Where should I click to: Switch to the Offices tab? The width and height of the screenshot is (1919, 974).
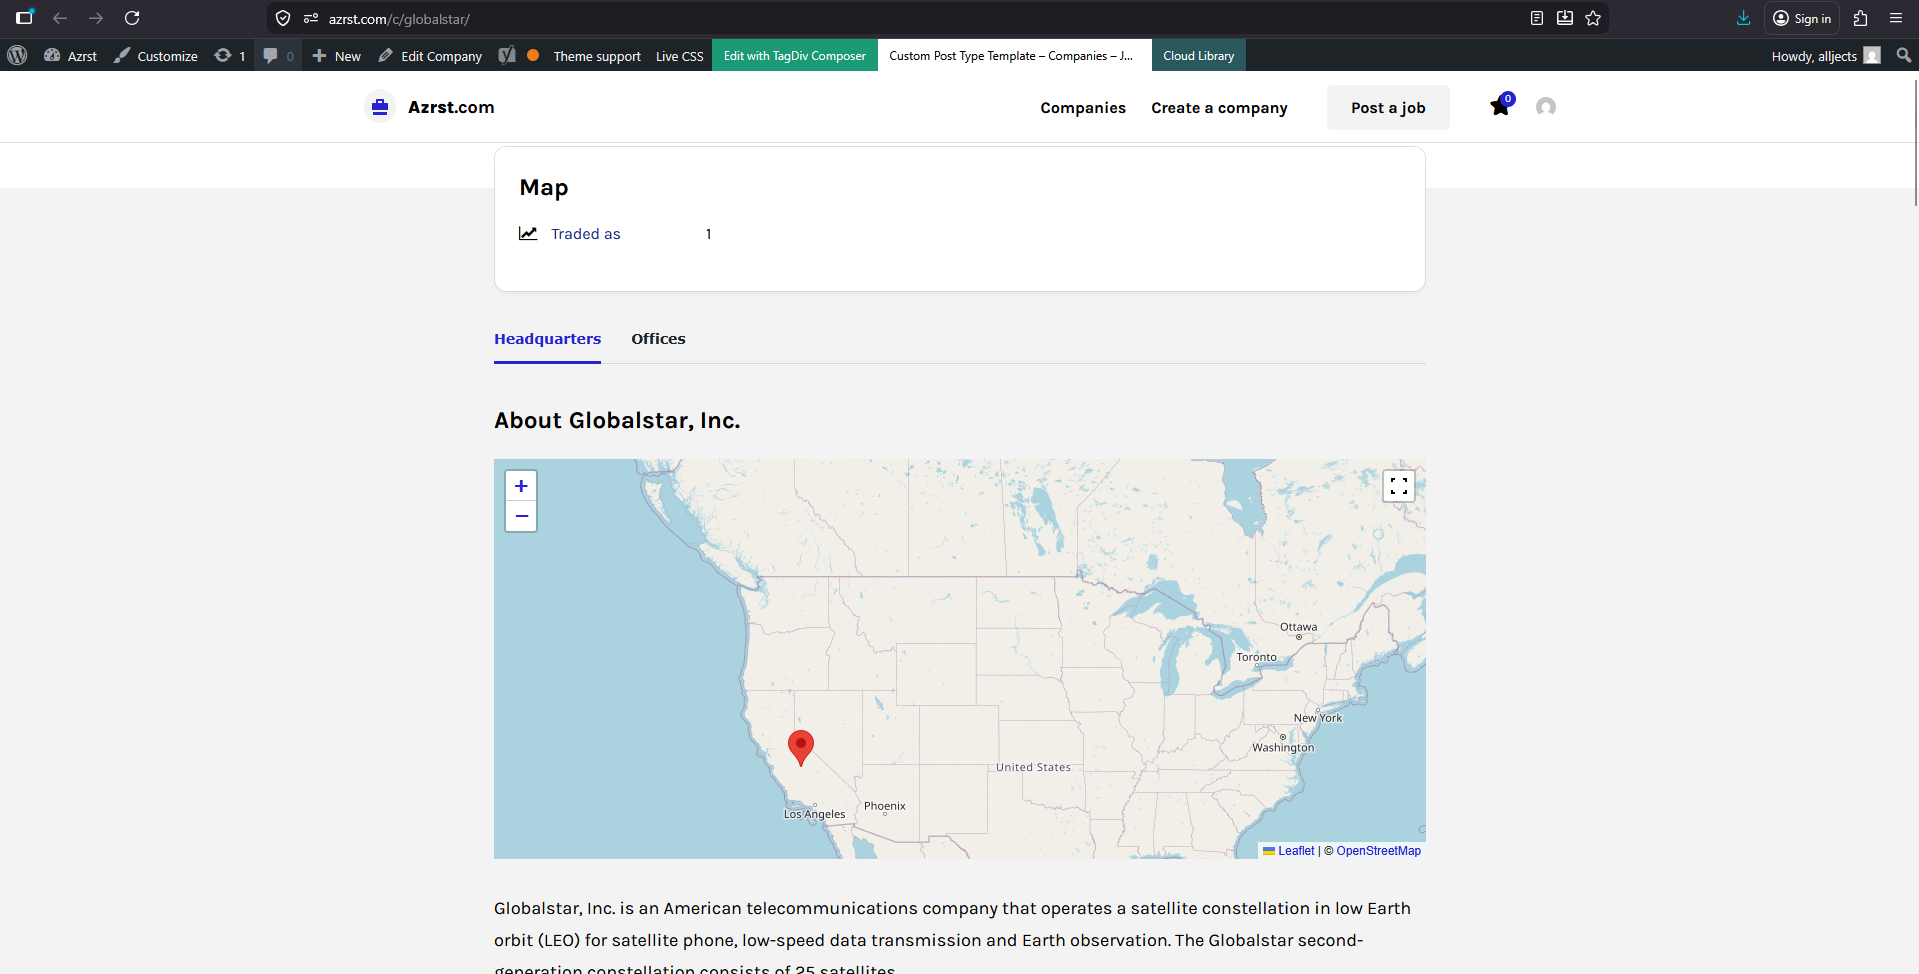tap(658, 339)
